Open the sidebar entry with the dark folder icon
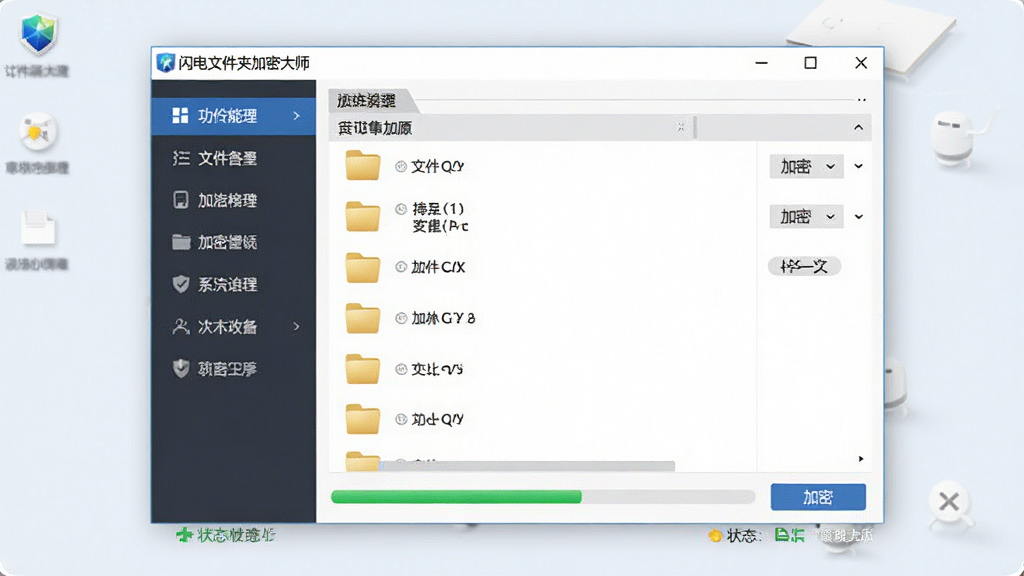Viewport: 1024px width, 576px height. [x=233, y=242]
